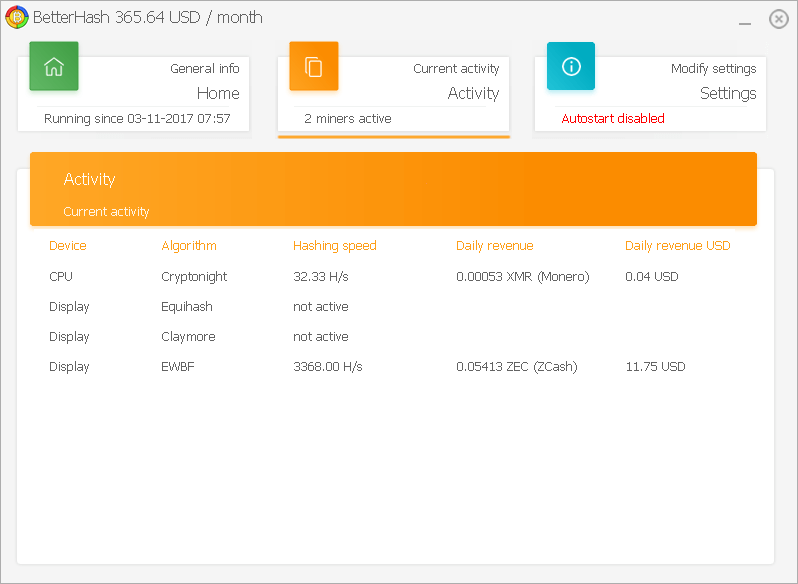Click the 0.05413 ZEC daily revenue value
Viewport: 798px width, 584px height.
pyautogui.click(x=516, y=366)
